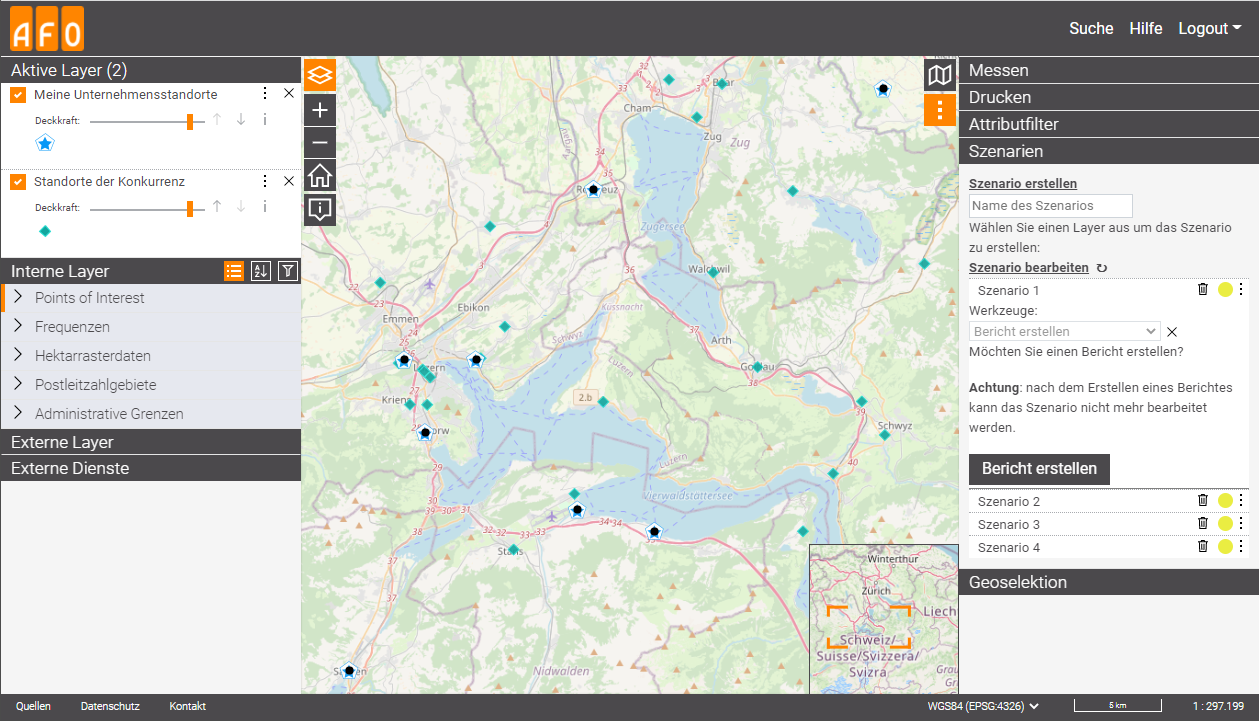Click the yellow swatch for Szenario 3
The width and height of the screenshot is (1259, 721).
coord(1225,524)
